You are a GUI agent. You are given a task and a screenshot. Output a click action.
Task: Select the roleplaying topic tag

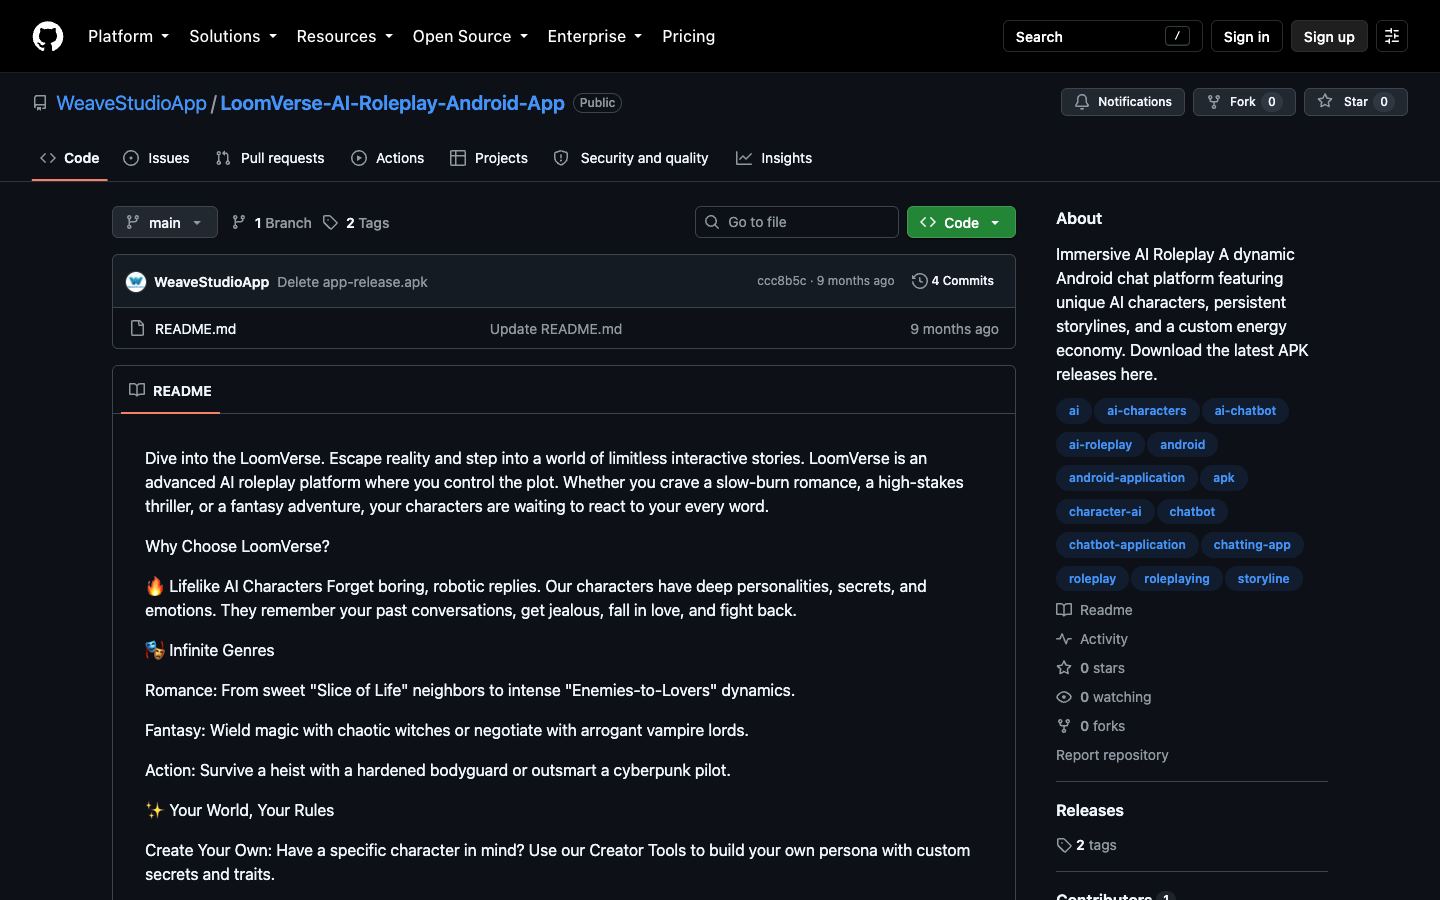[x=1176, y=578]
